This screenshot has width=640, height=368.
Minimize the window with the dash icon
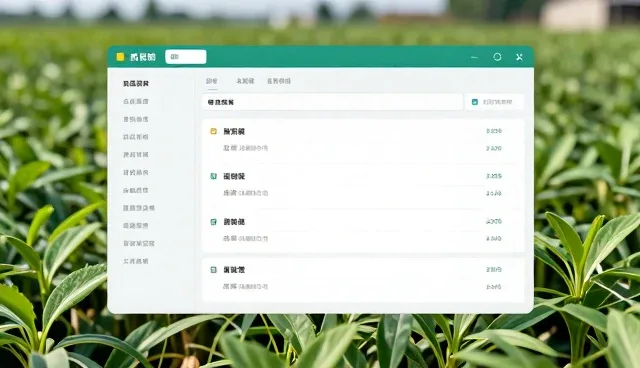(474, 57)
